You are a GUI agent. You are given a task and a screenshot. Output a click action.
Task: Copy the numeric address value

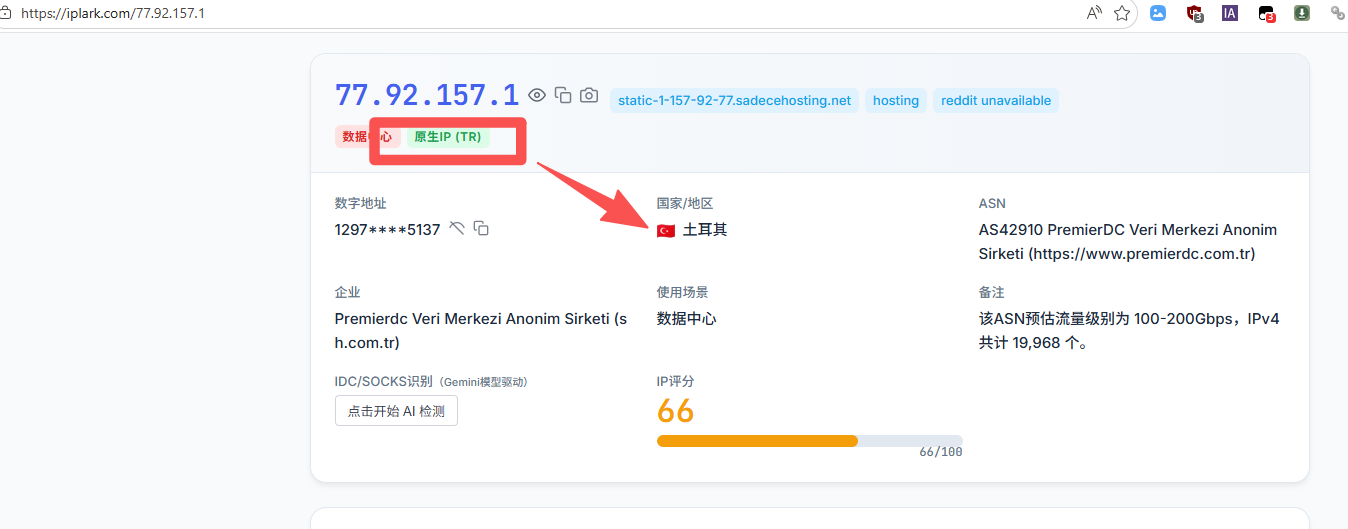tap(481, 229)
